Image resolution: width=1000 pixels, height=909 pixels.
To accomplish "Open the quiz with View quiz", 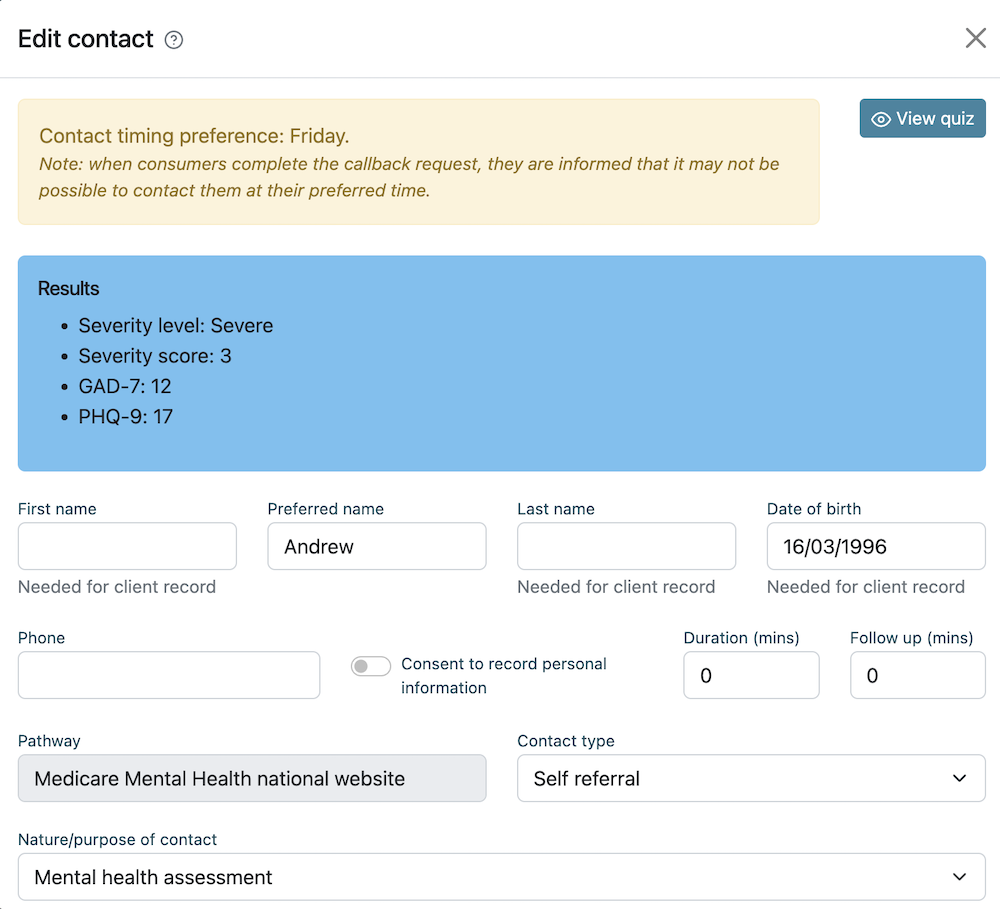I will point(922,118).
